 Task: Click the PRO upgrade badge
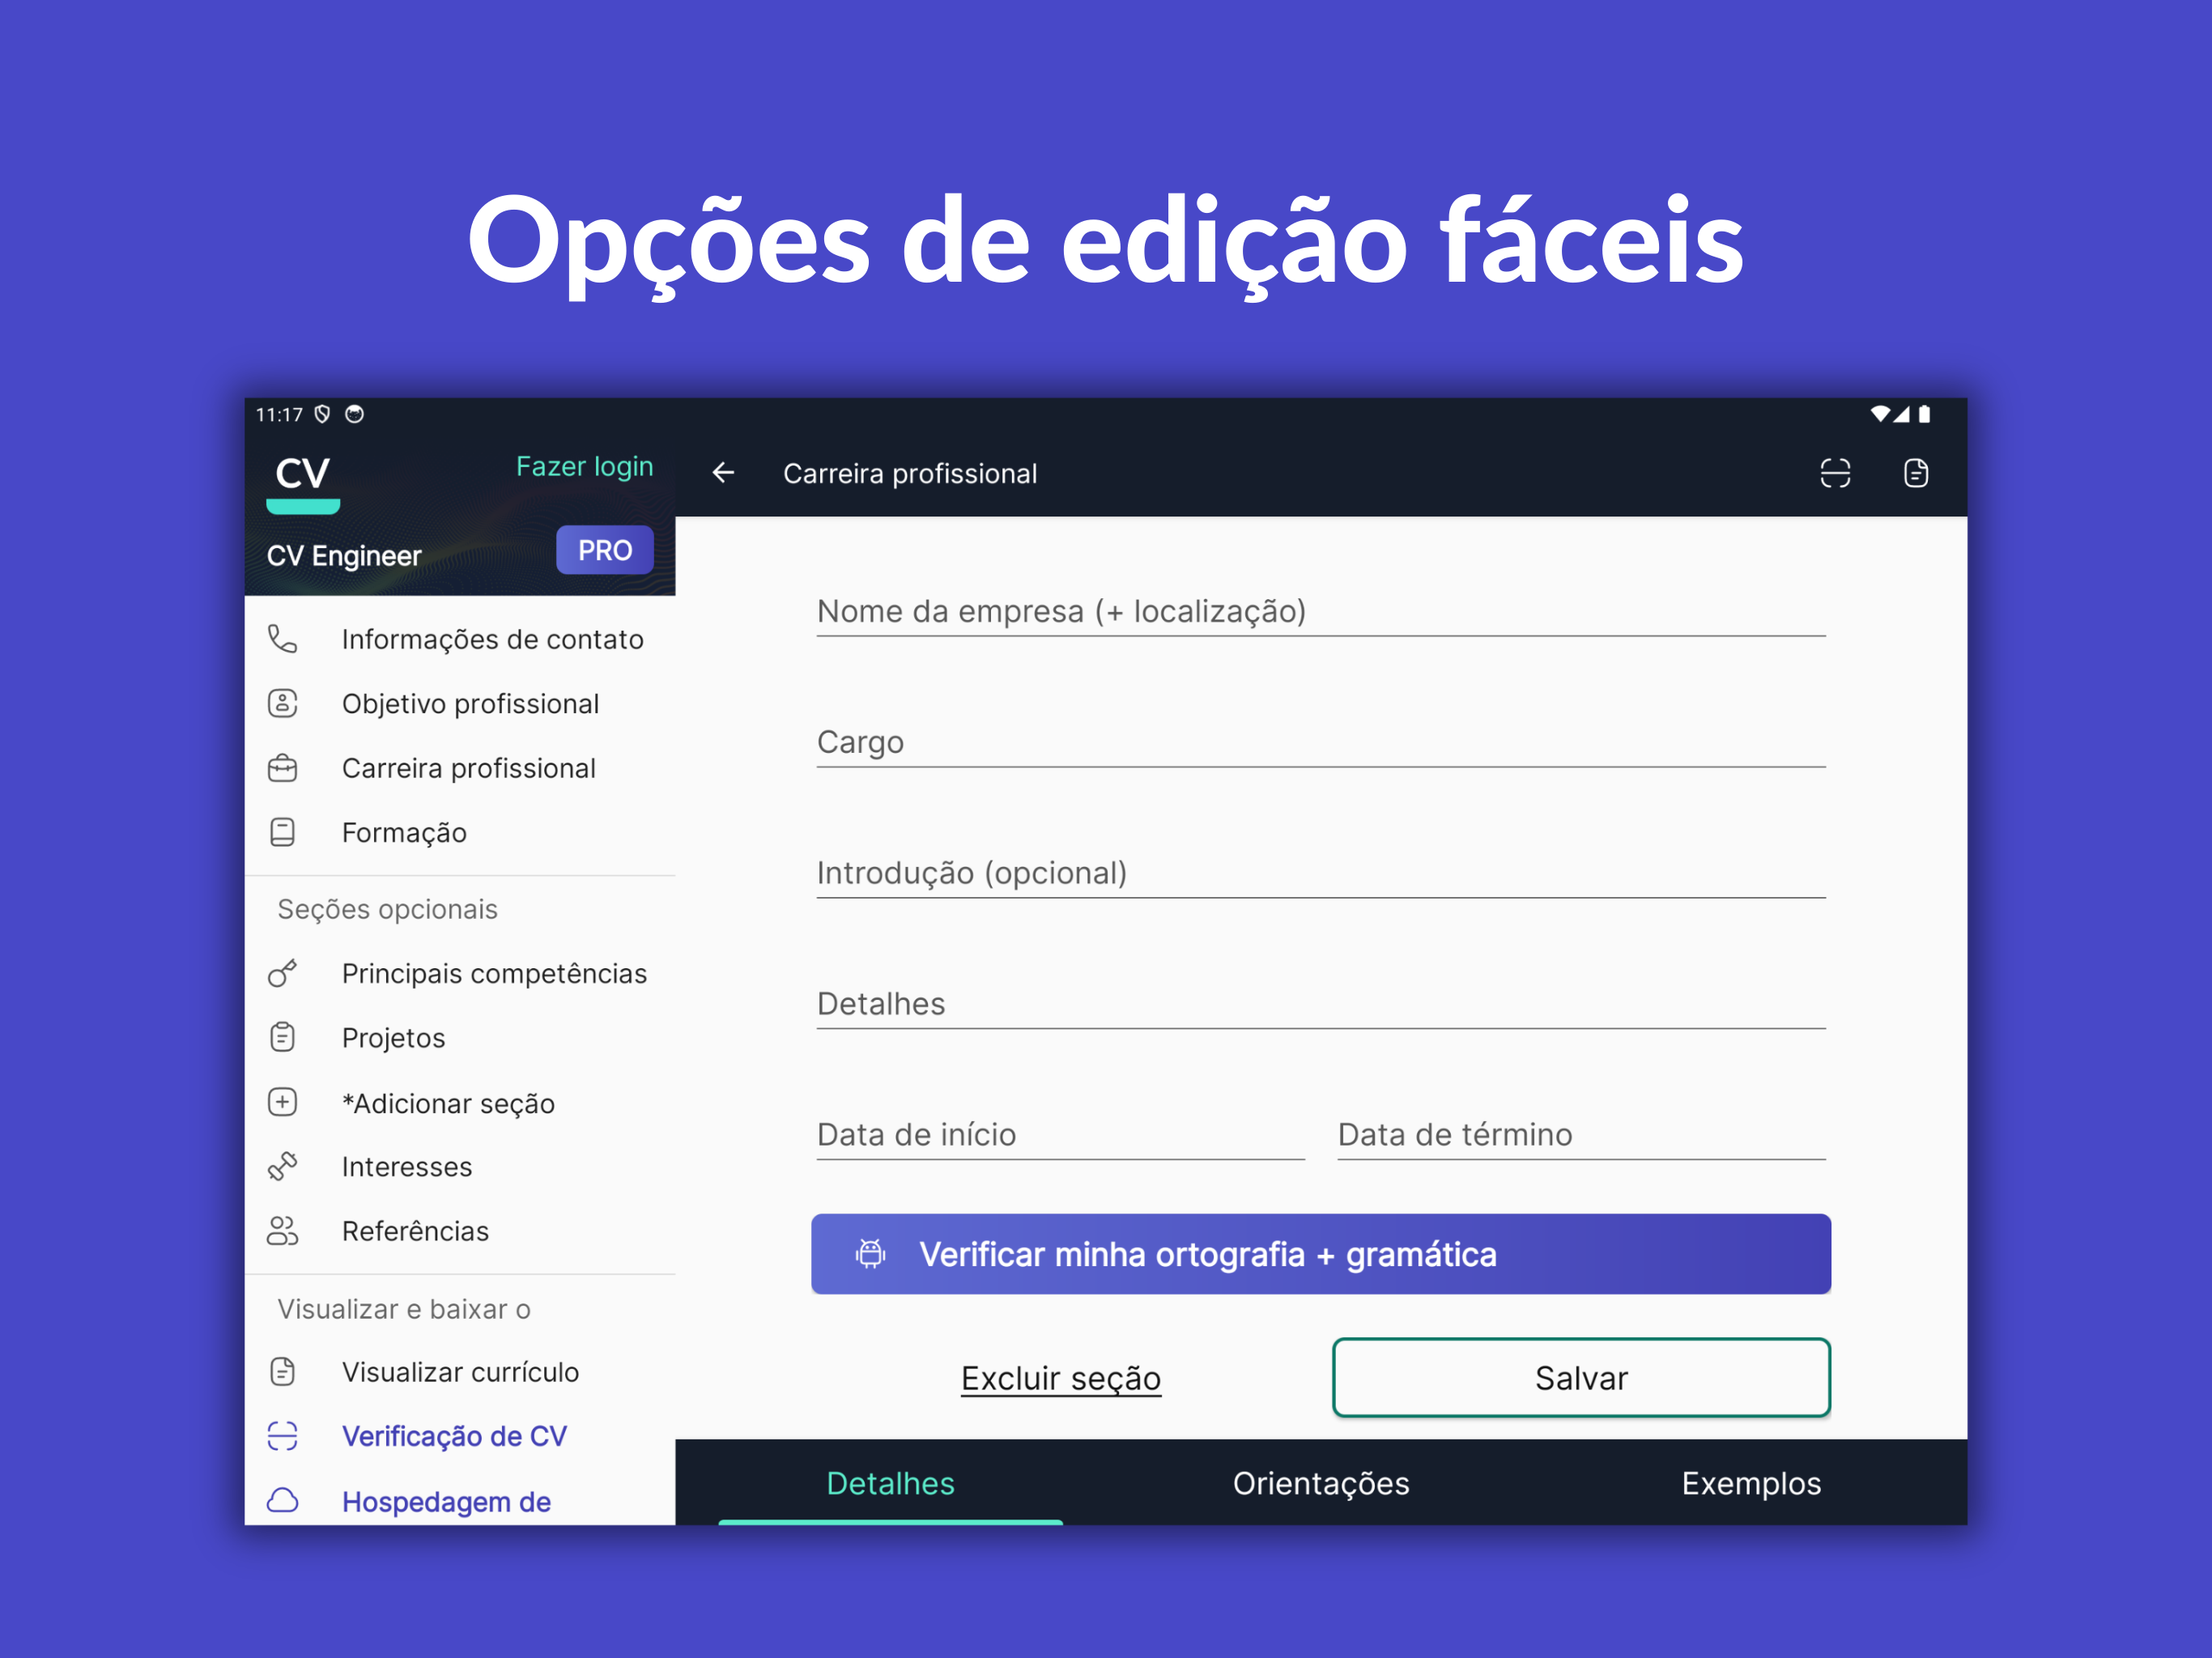click(605, 550)
